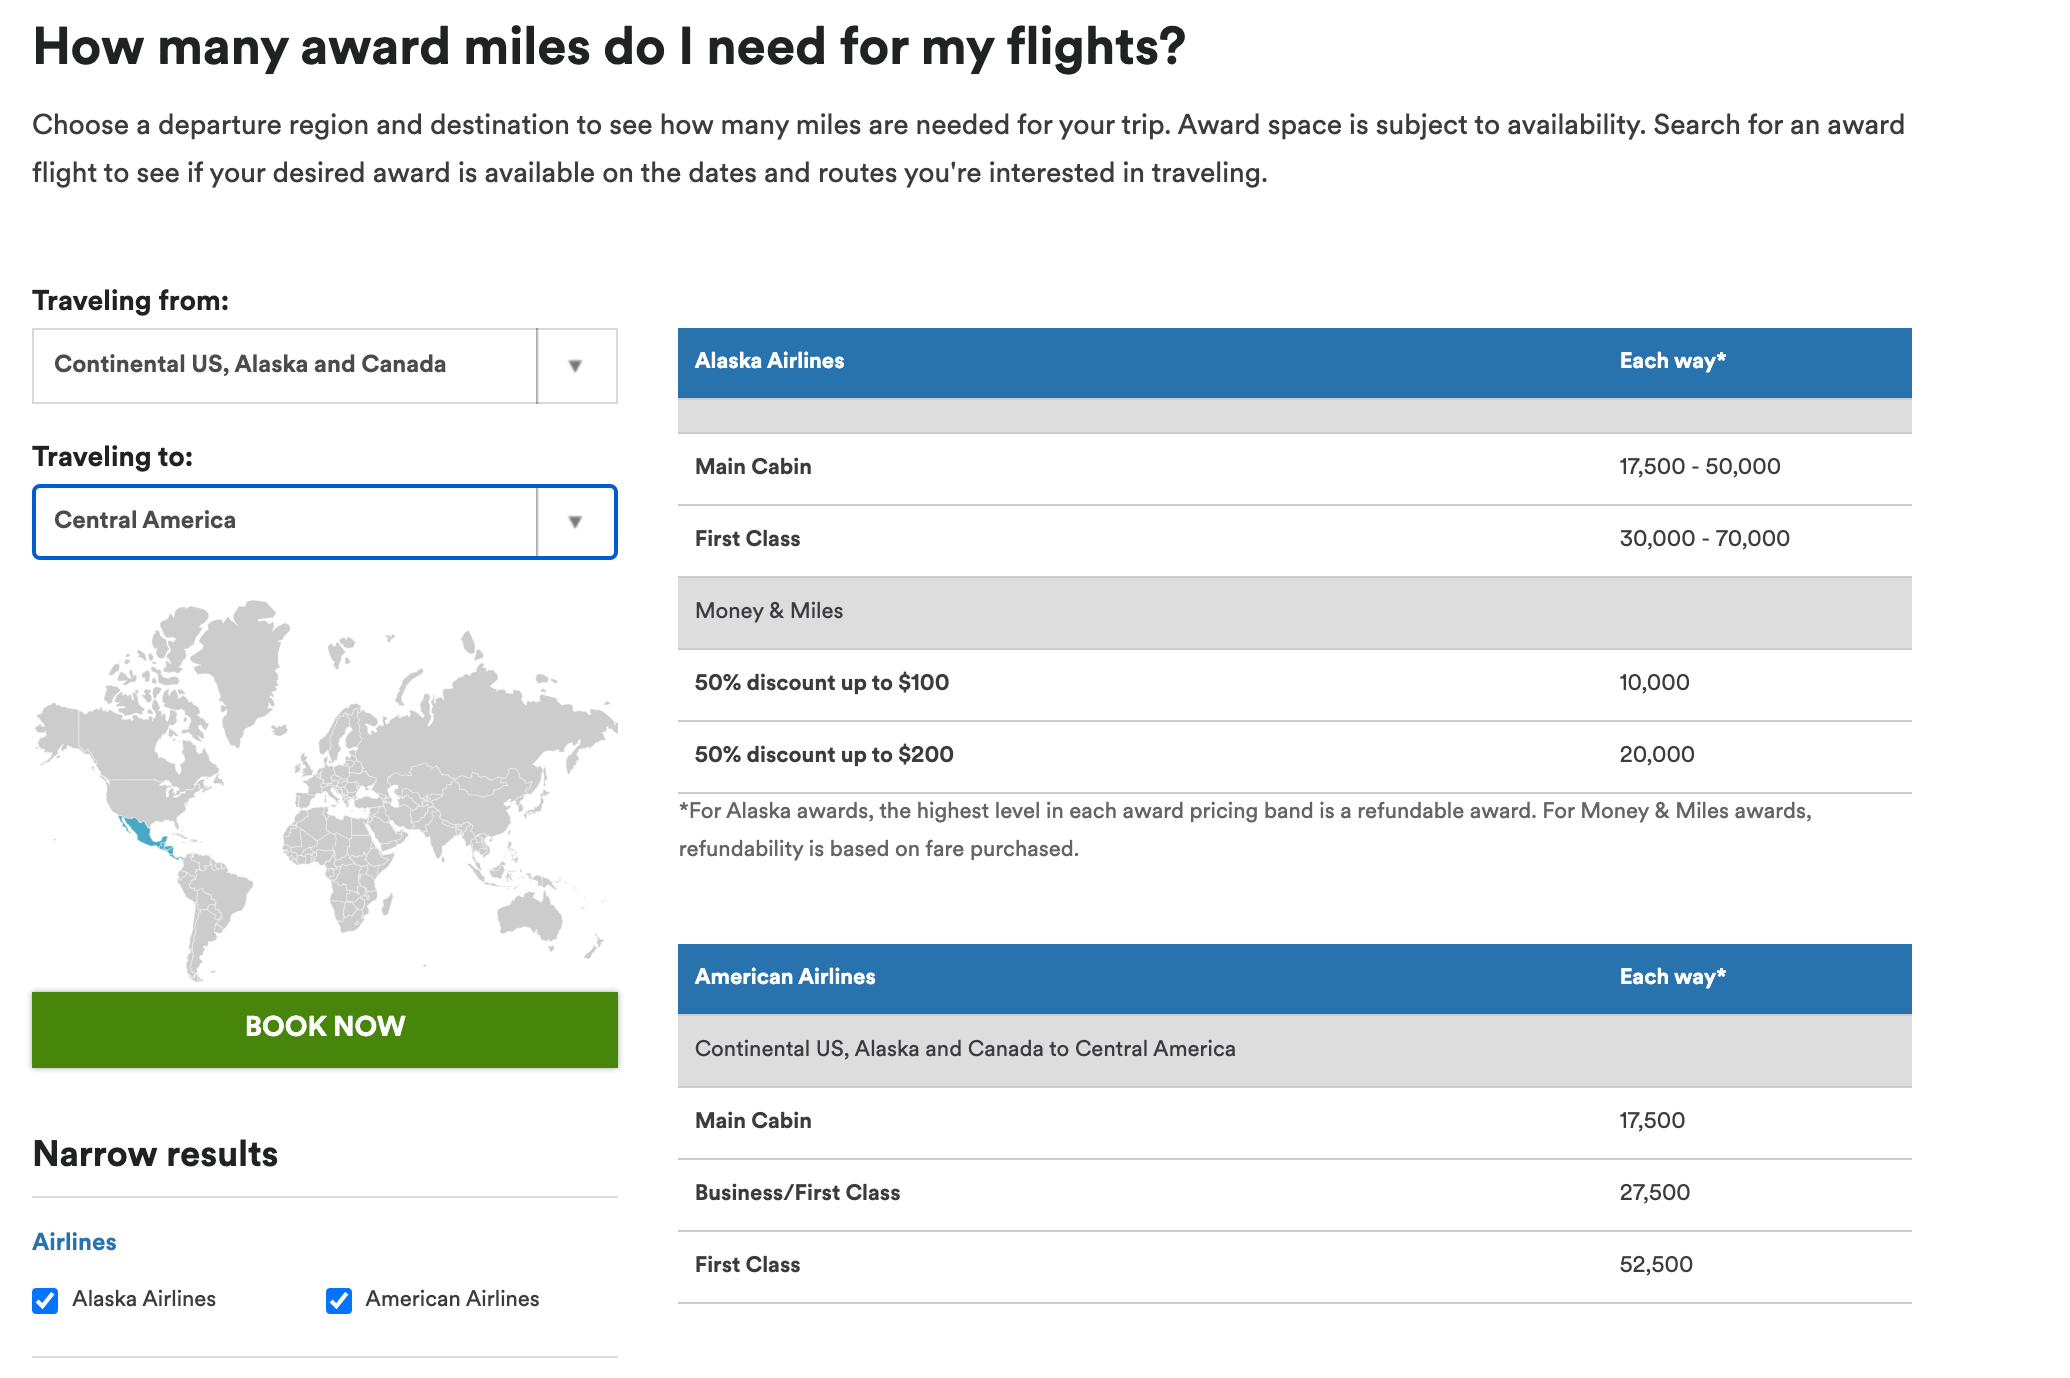Click the Airlines filter link
This screenshot has height=1378, width=2070.
[x=74, y=1242]
